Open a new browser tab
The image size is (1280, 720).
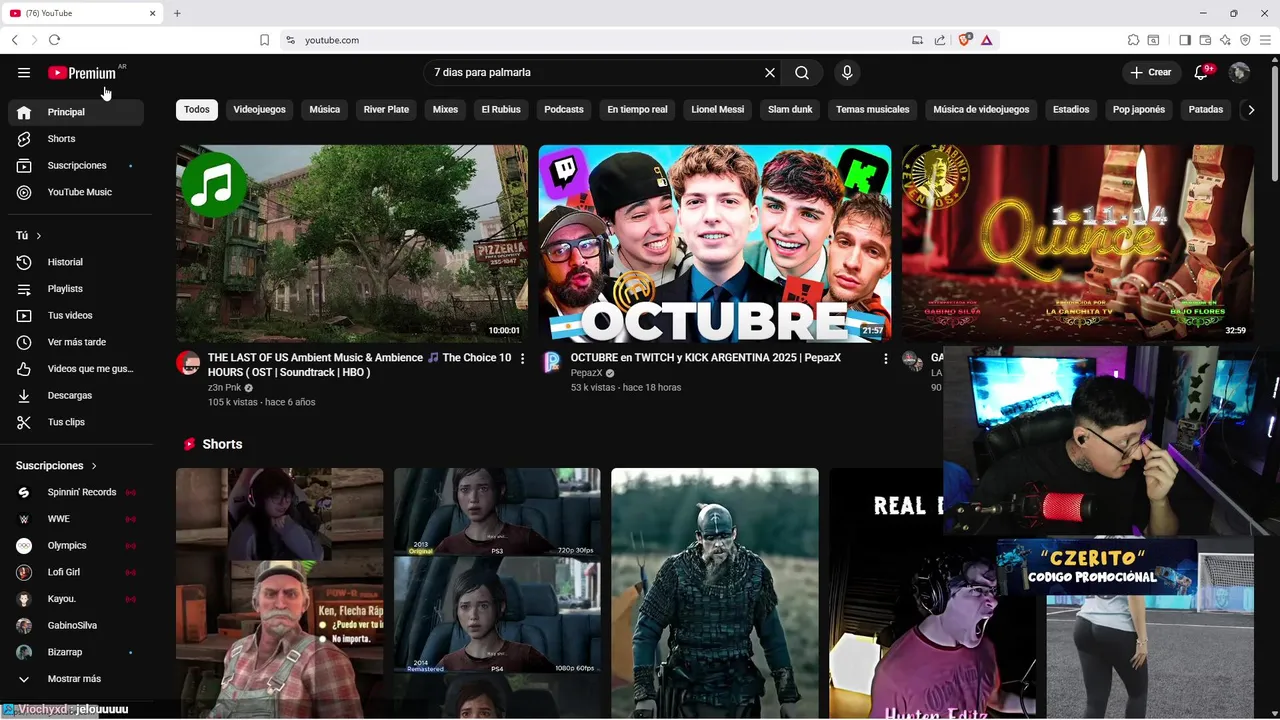coord(177,13)
